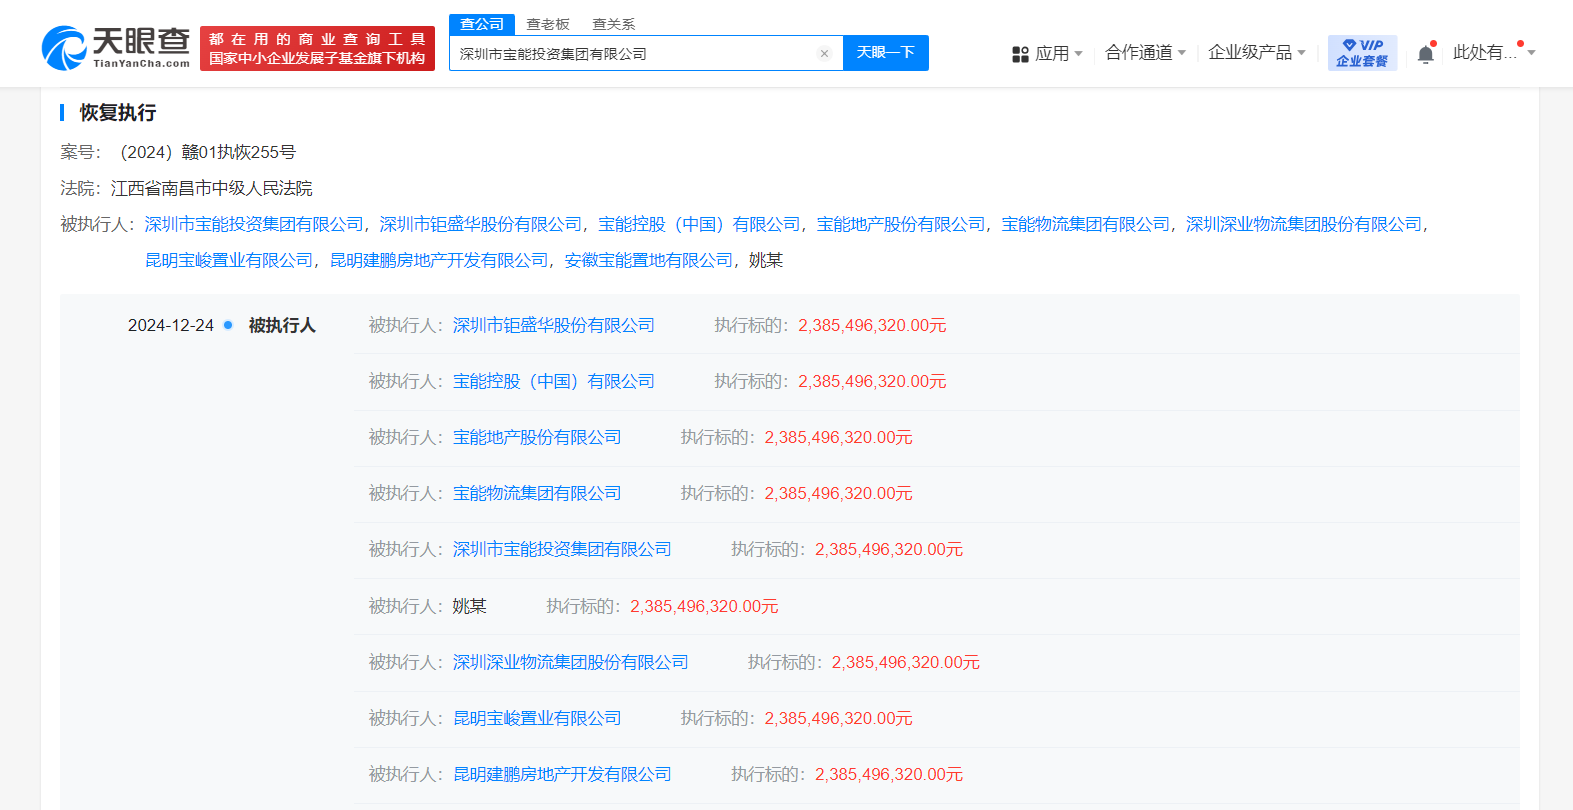Expand the 应用 dropdown menu
The height and width of the screenshot is (810, 1573).
tap(1047, 53)
